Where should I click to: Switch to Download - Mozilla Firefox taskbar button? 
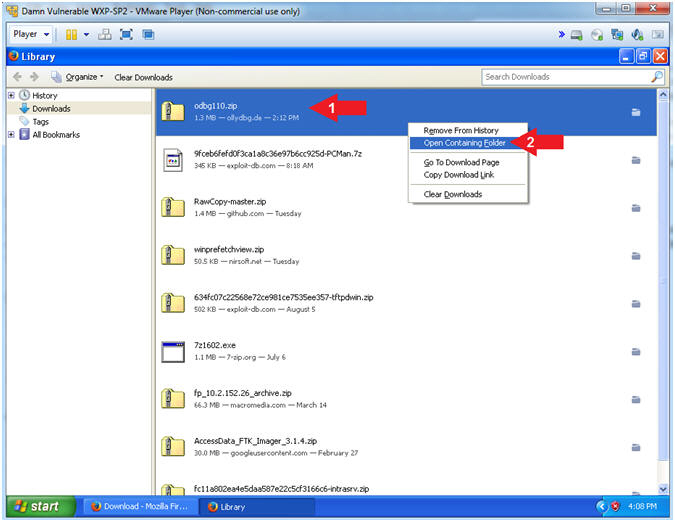[x=140, y=507]
